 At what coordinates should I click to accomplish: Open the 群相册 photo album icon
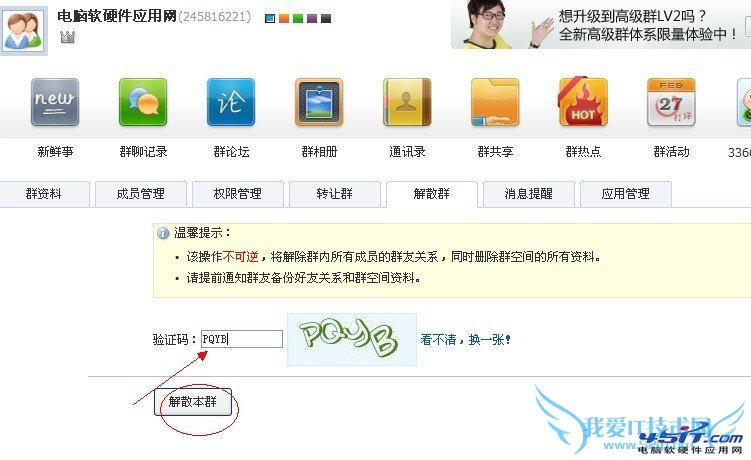tap(319, 102)
